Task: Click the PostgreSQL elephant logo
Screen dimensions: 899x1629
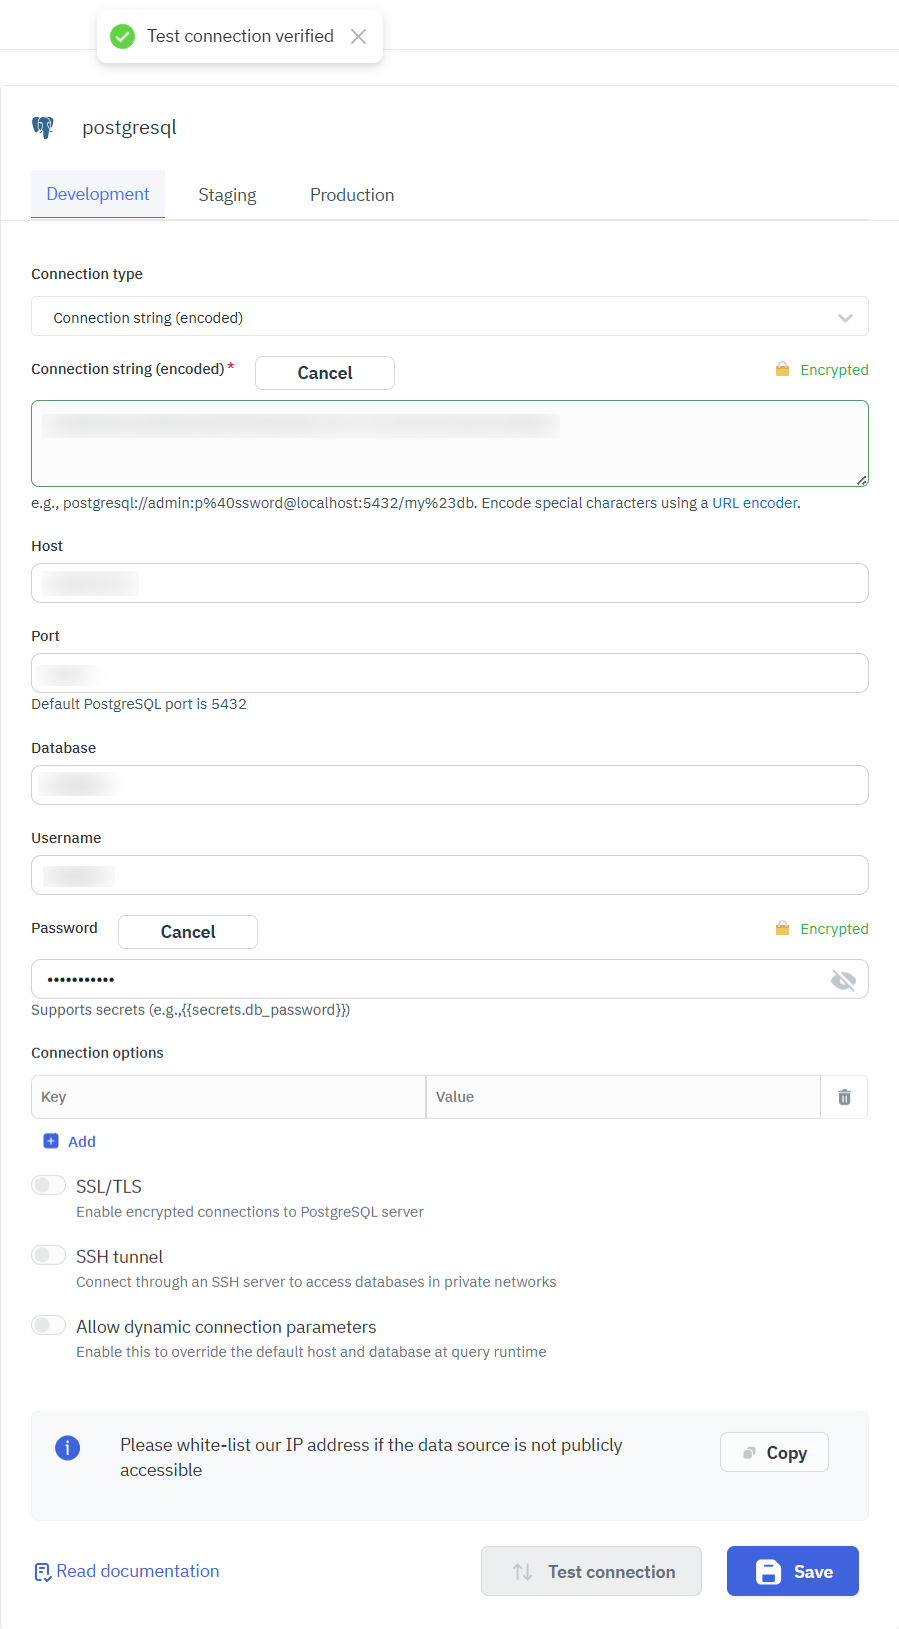Action: [x=43, y=127]
